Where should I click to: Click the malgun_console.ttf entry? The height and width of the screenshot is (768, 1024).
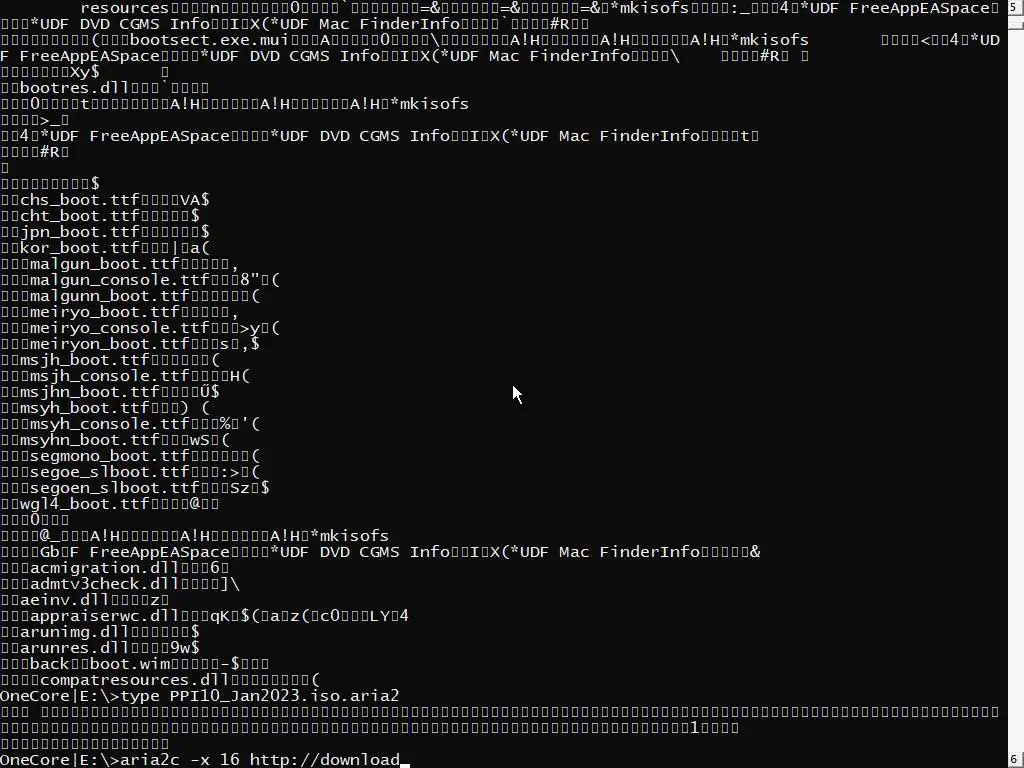pos(120,280)
